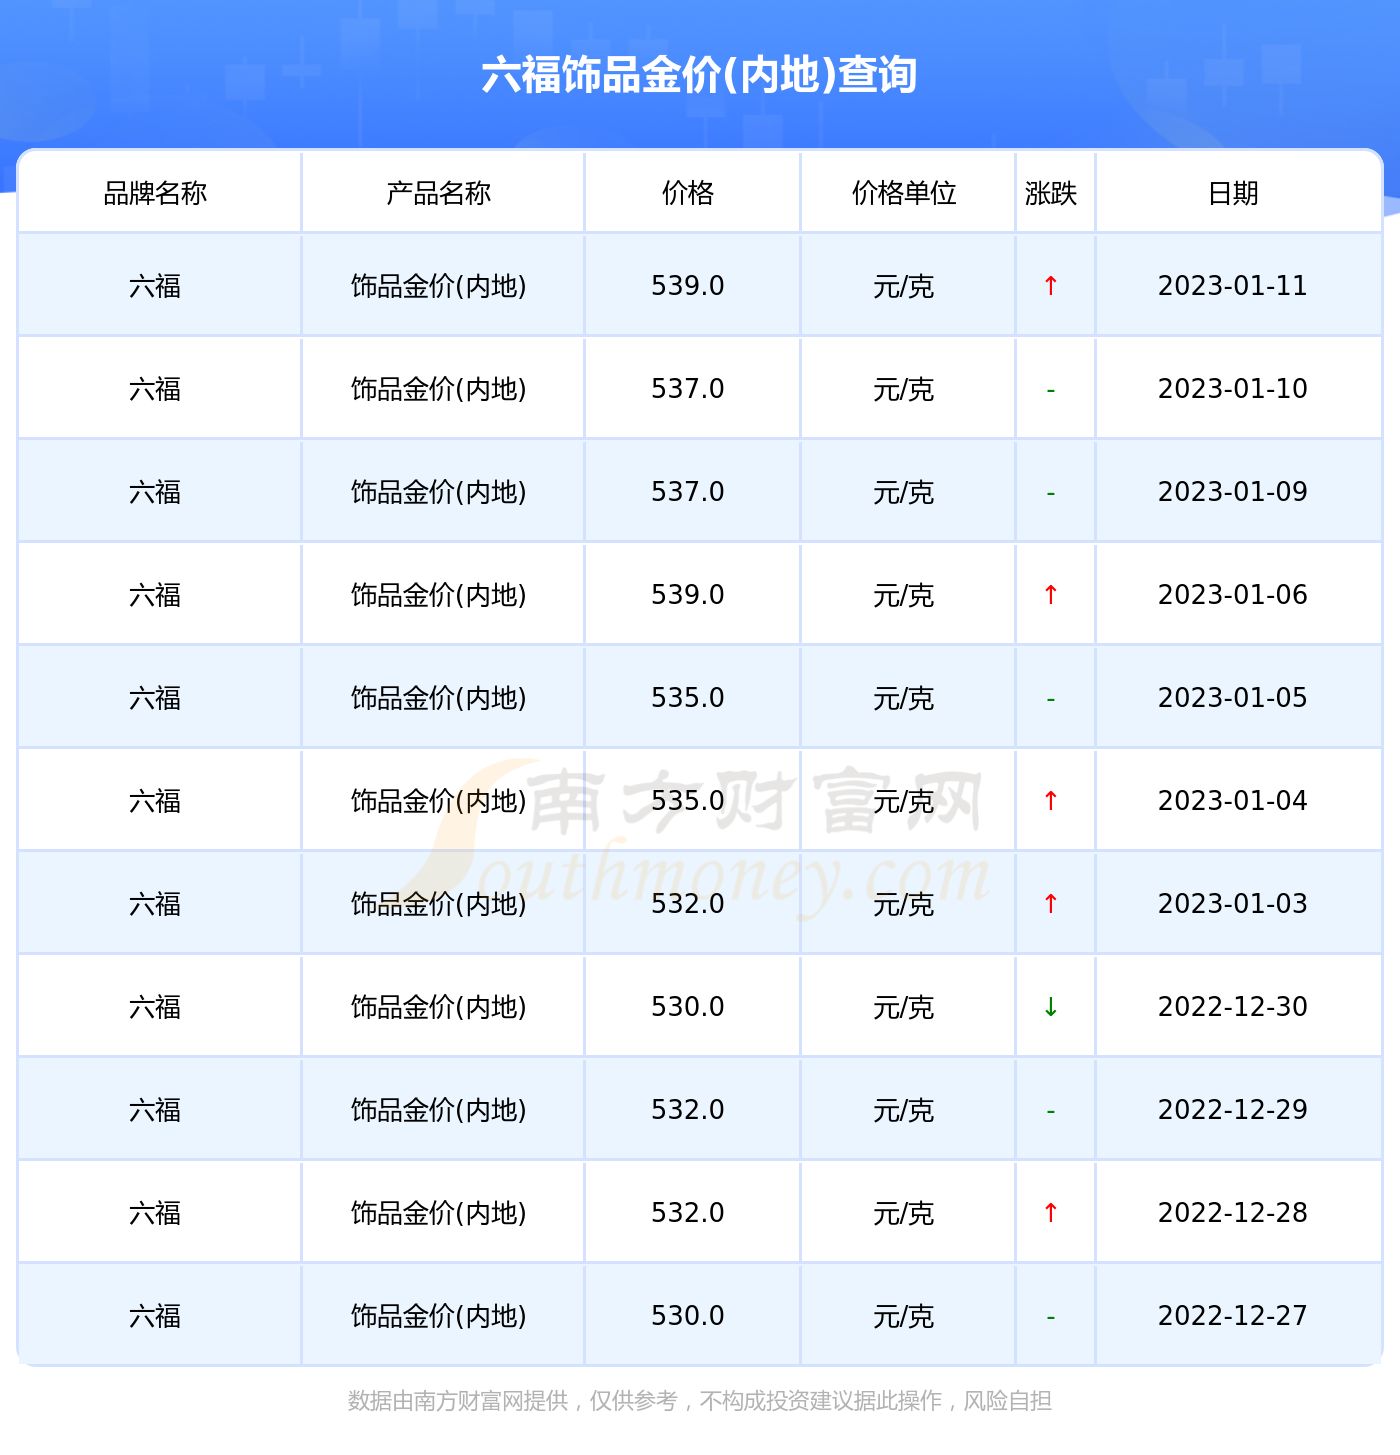
Task: Select the date cell 2023-01-06
Action: [1233, 595]
